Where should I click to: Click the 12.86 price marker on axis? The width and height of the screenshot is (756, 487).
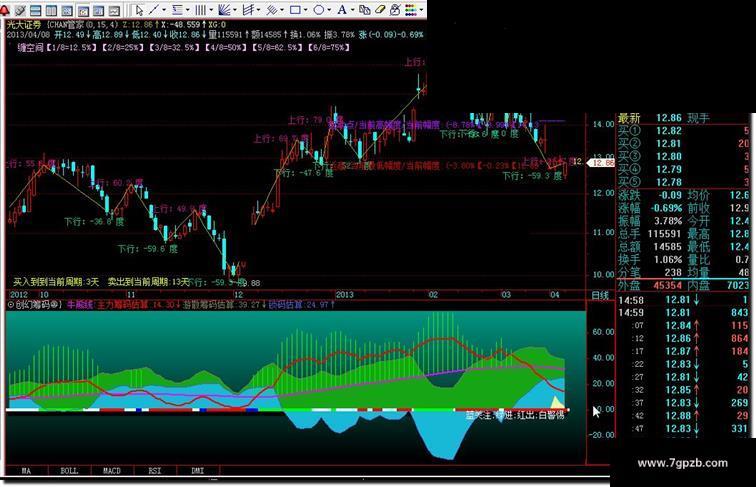point(601,163)
